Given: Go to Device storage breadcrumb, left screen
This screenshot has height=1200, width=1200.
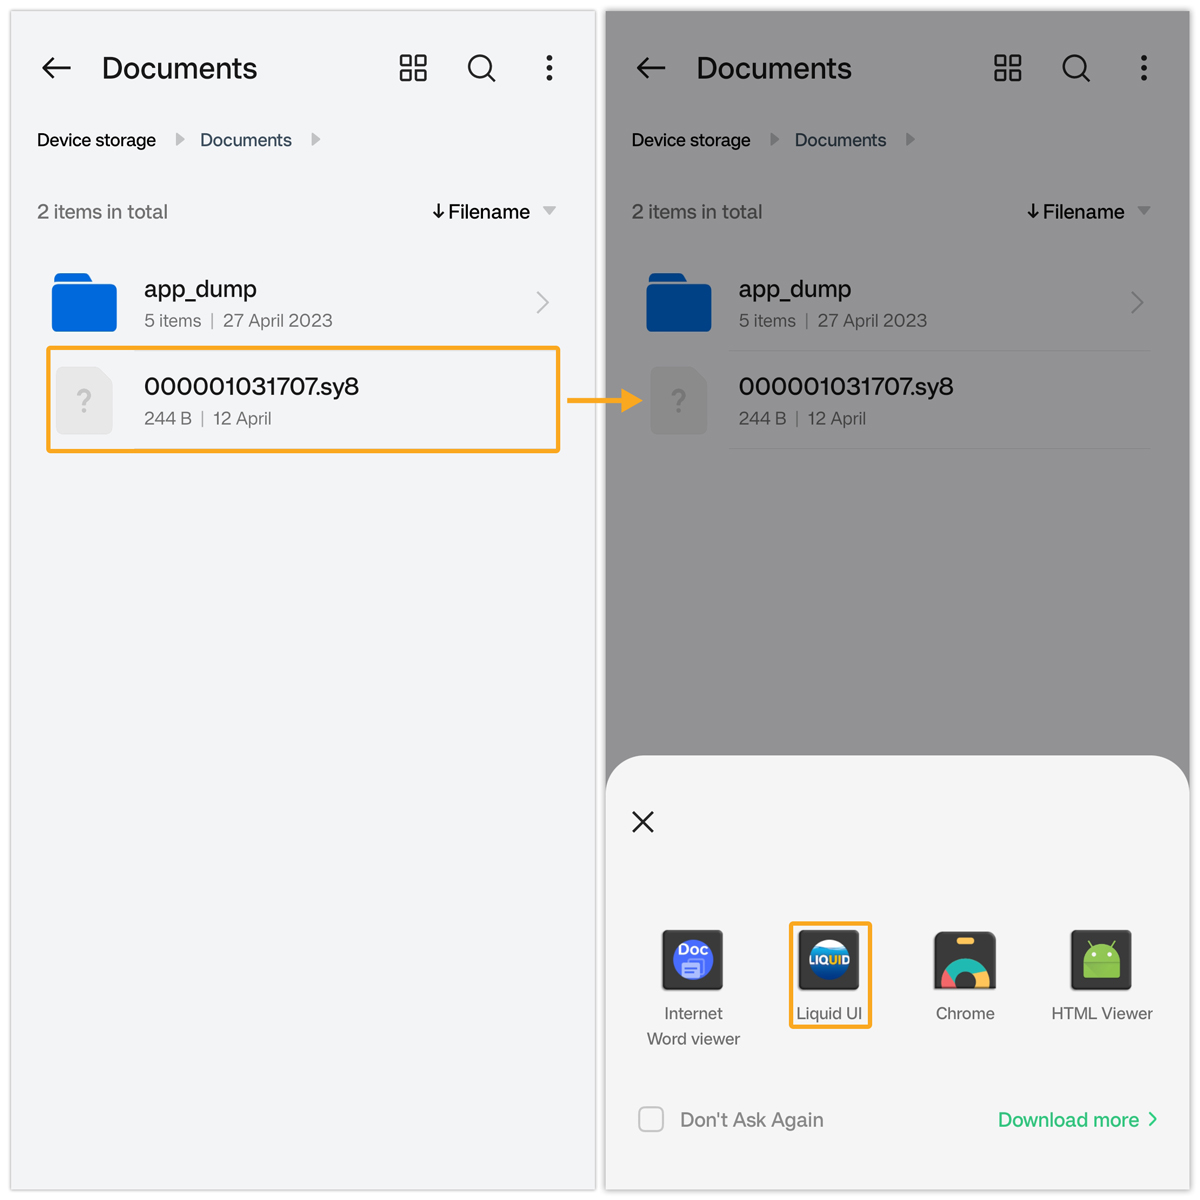Looking at the screenshot, I should tap(96, 140).
